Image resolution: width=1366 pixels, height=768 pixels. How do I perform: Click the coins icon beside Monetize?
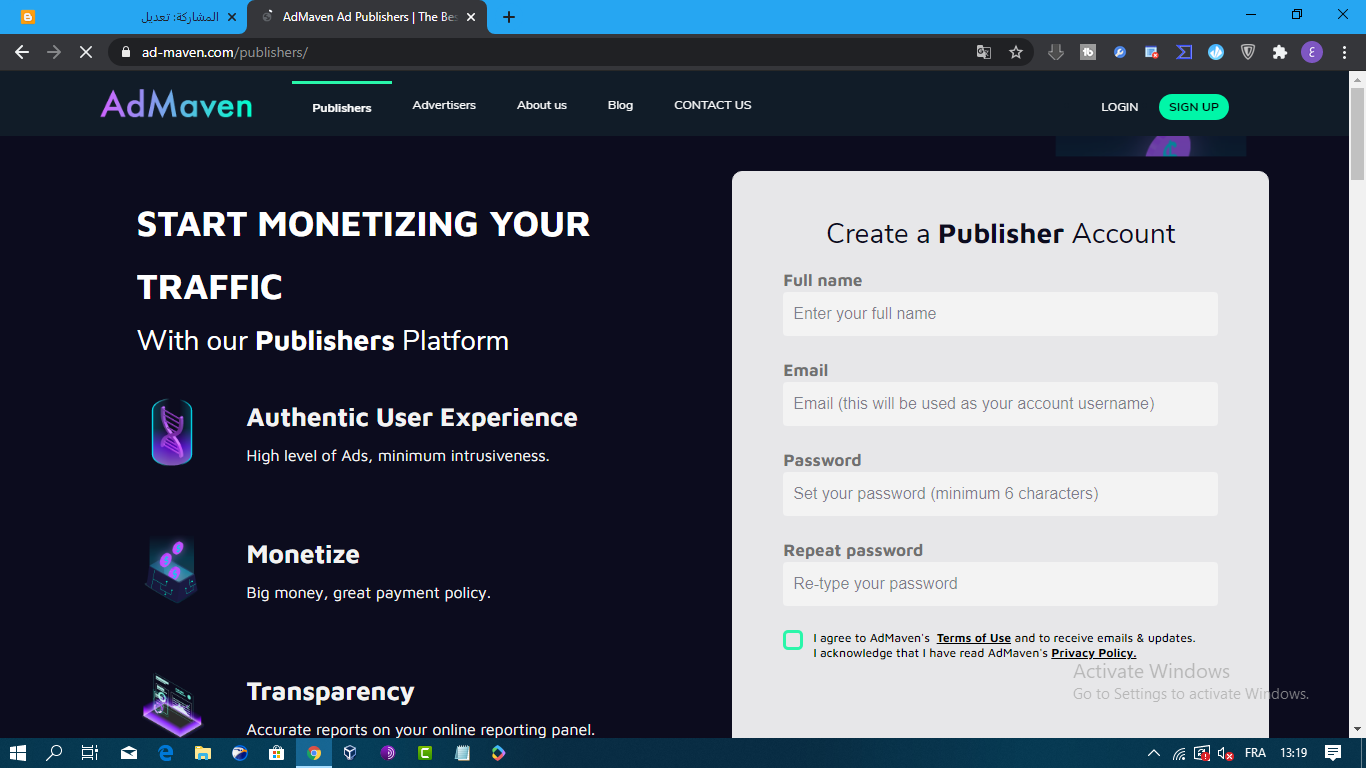(x=172, y=569)
